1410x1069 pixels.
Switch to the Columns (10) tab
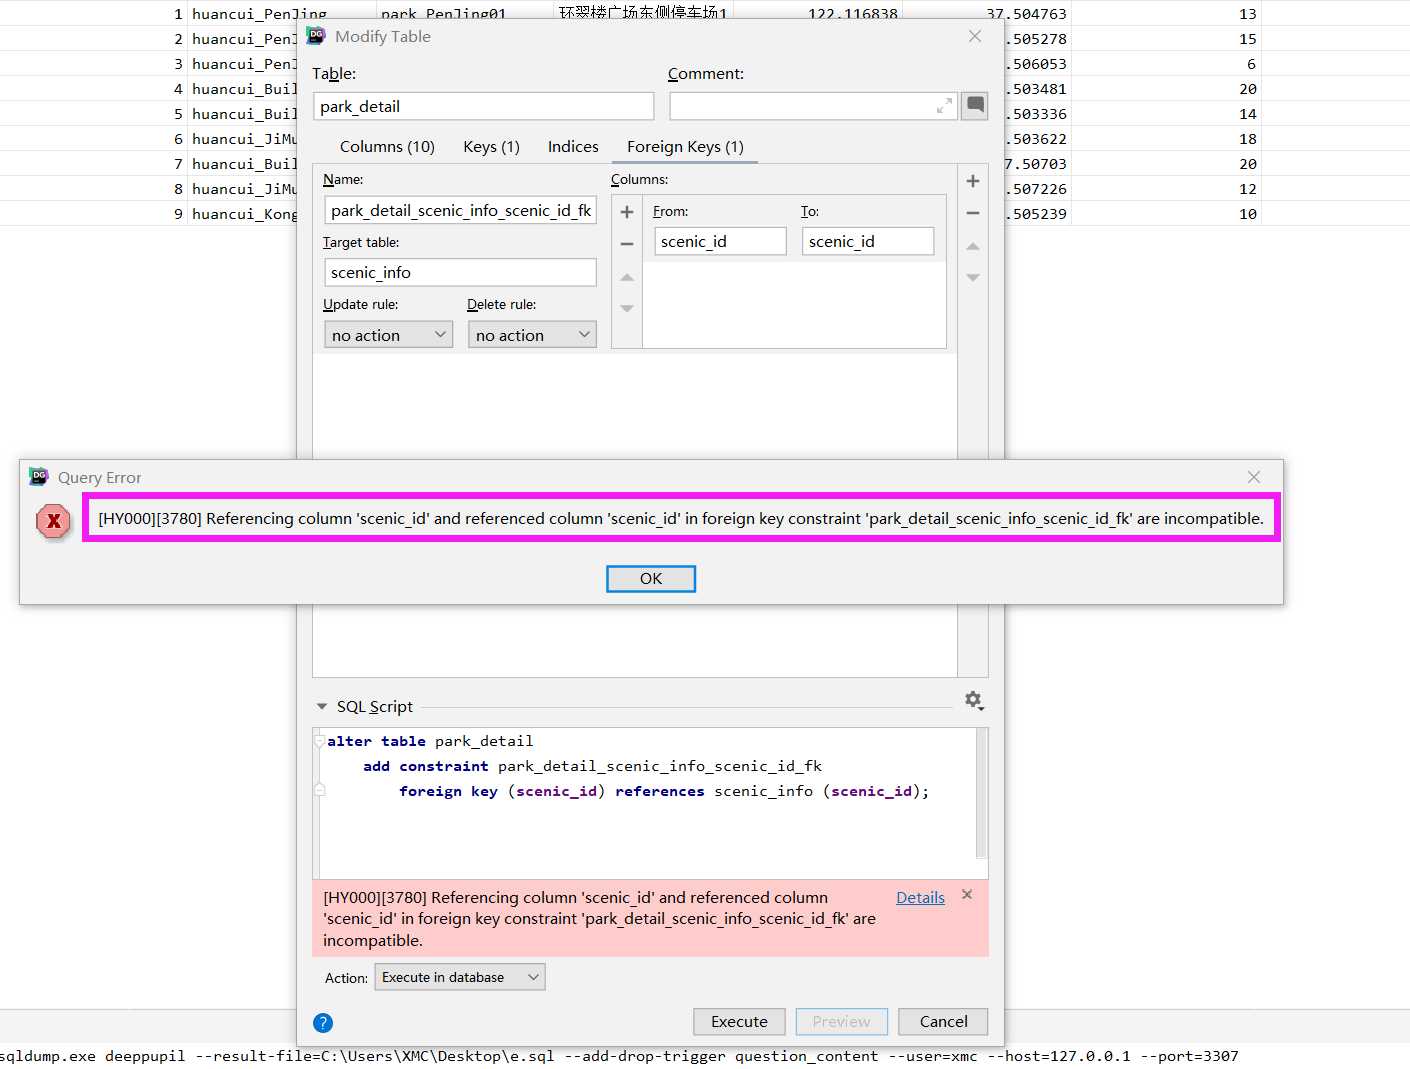point(387,147)
